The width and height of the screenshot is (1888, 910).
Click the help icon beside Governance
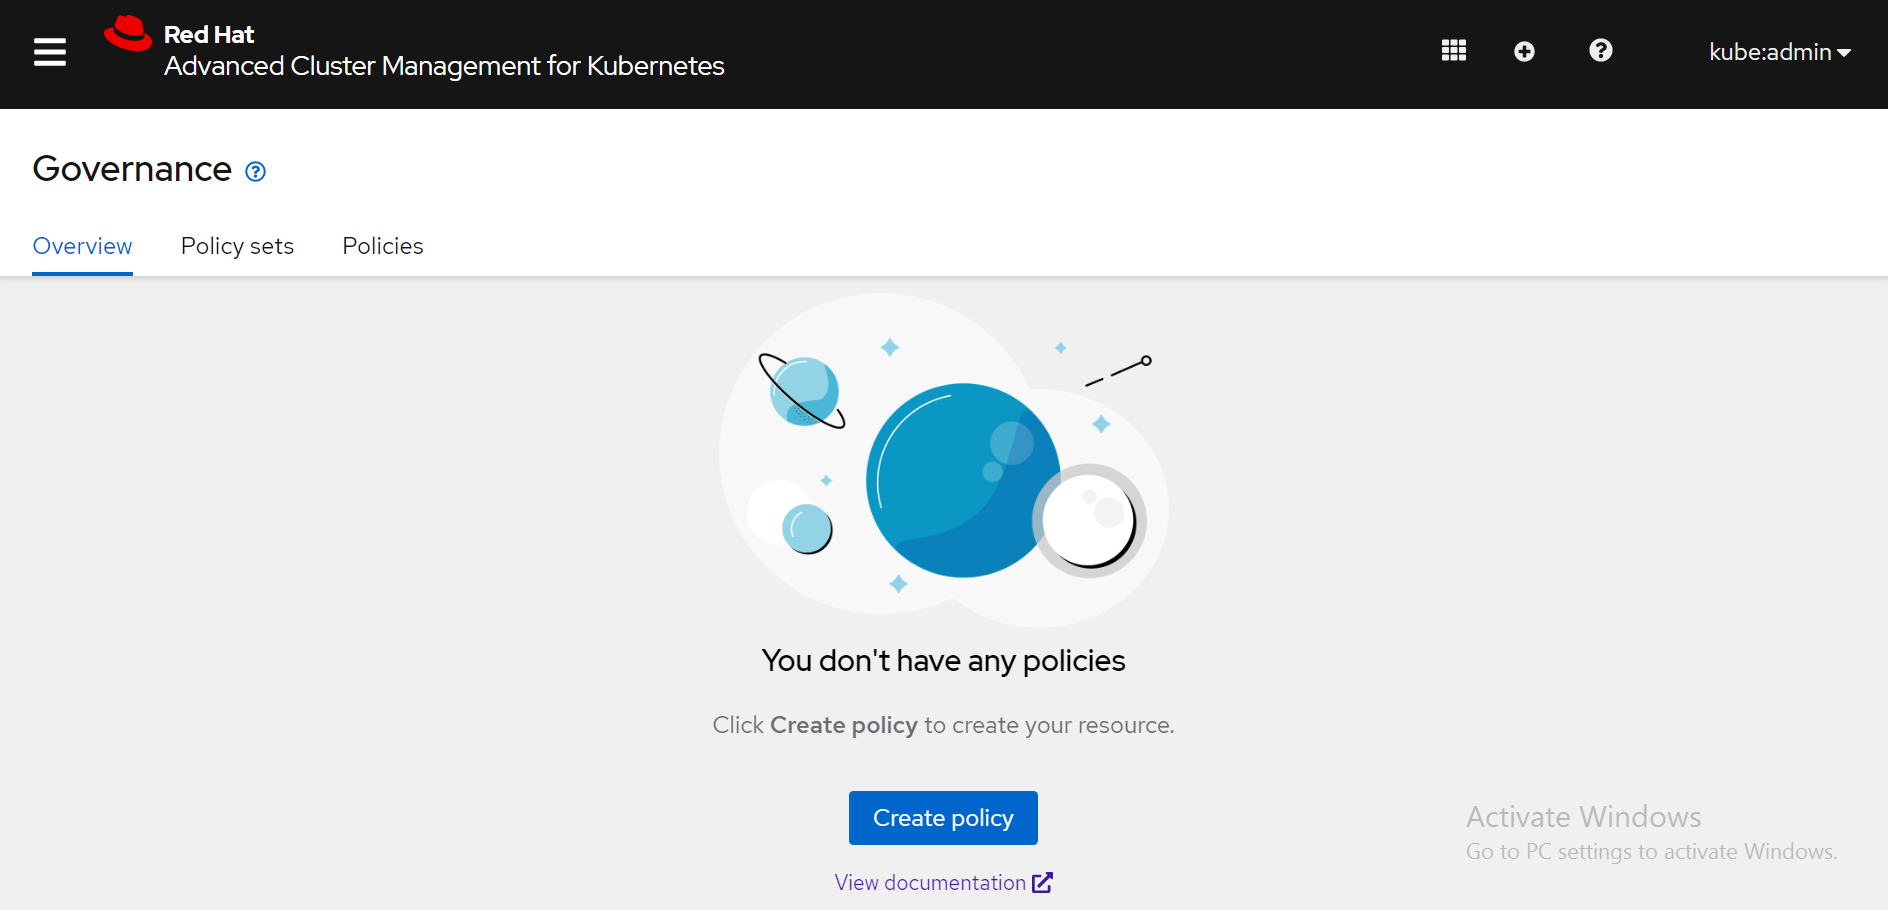point(256,172)
